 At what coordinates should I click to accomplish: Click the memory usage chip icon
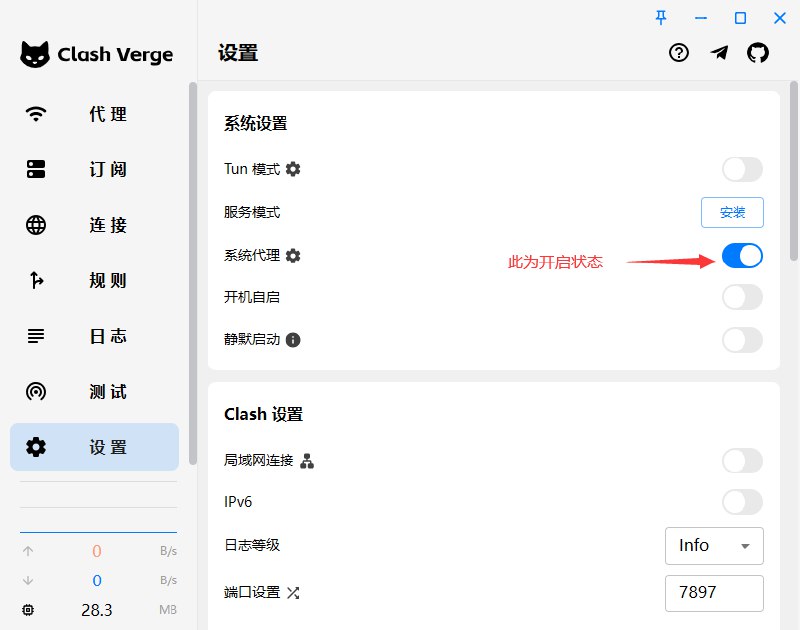click(x=28, y=610)
